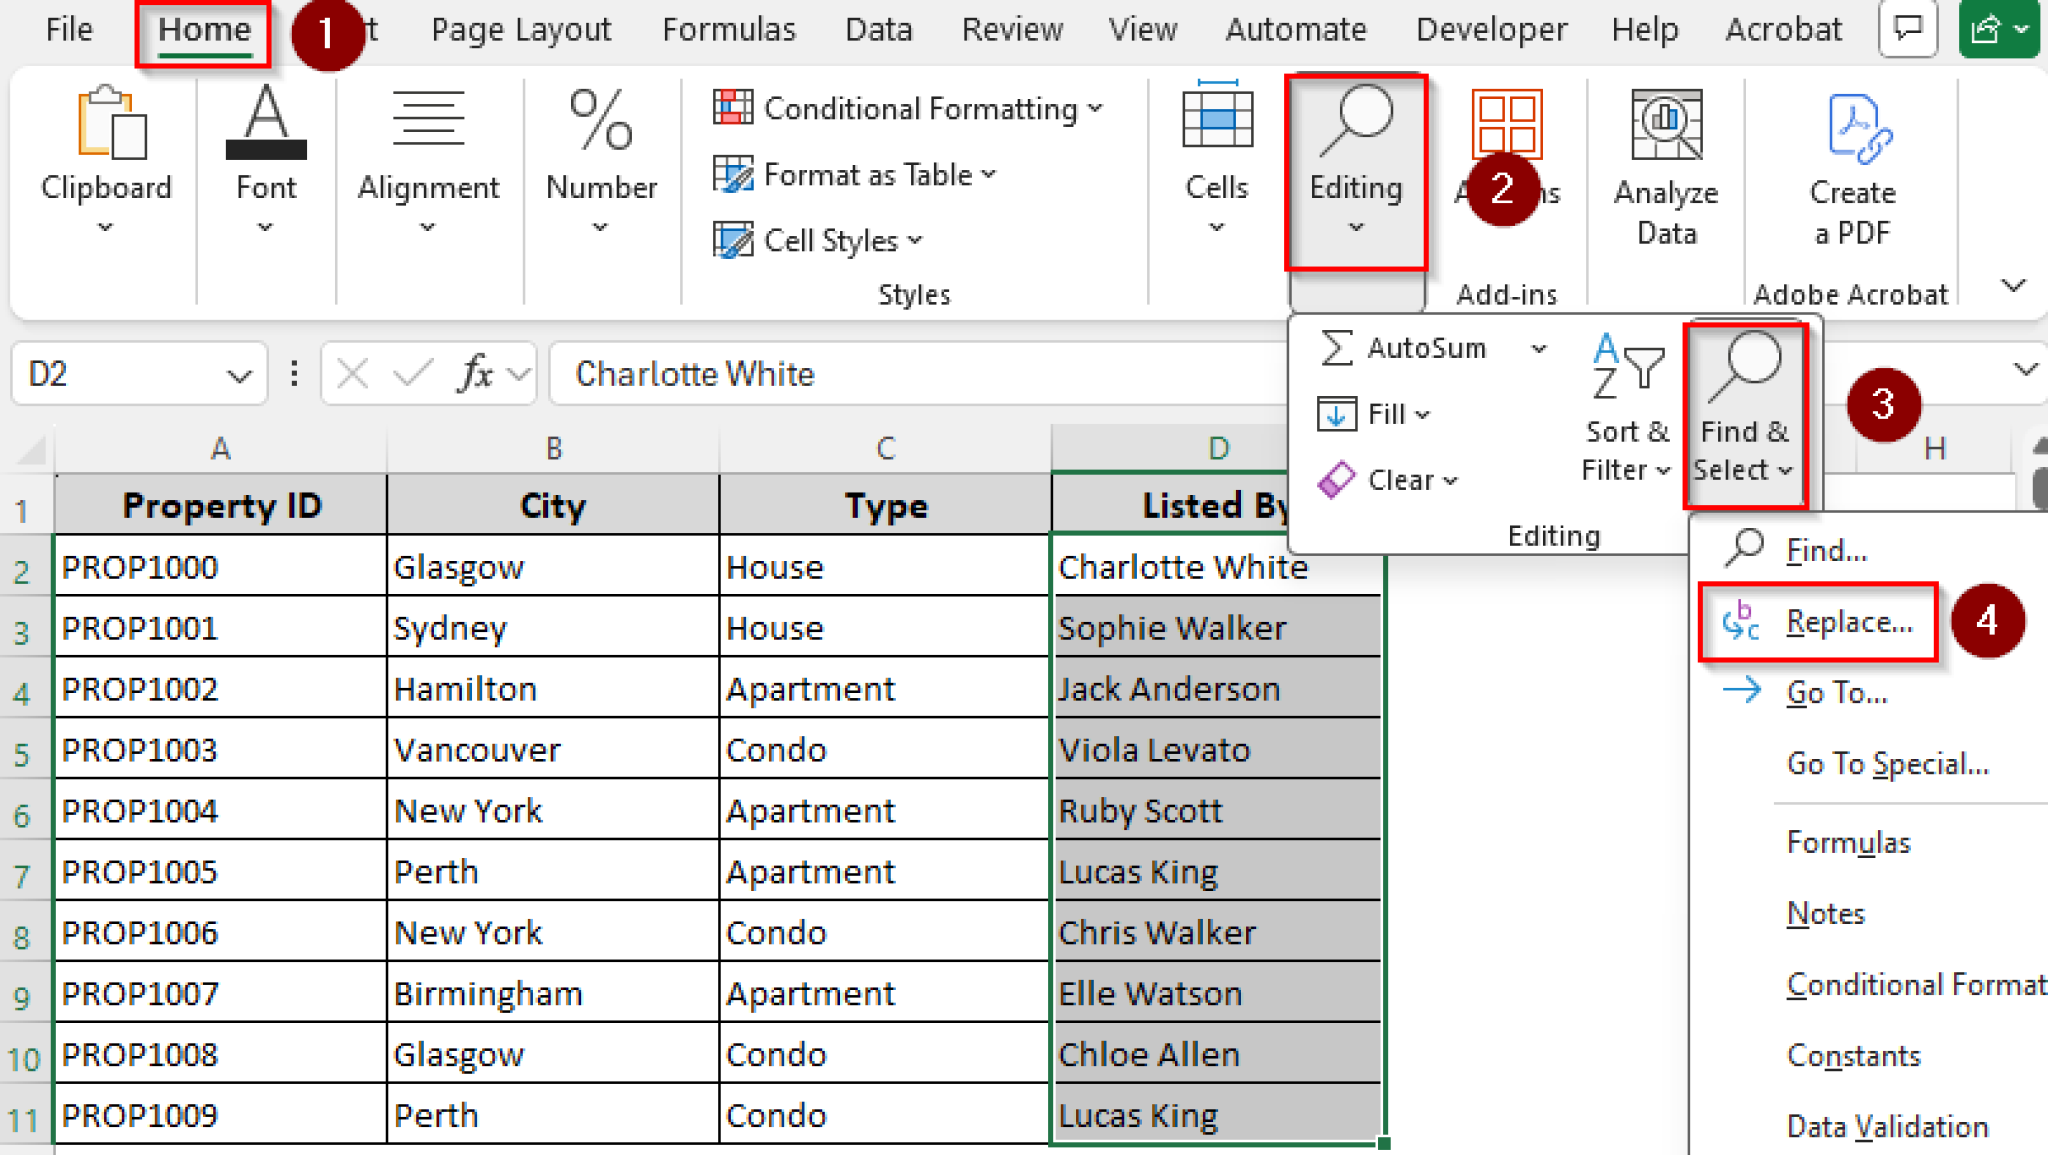Click the Clear icon with eraser
This screenshot has height=1155, width=2048.
(1336, 479)
